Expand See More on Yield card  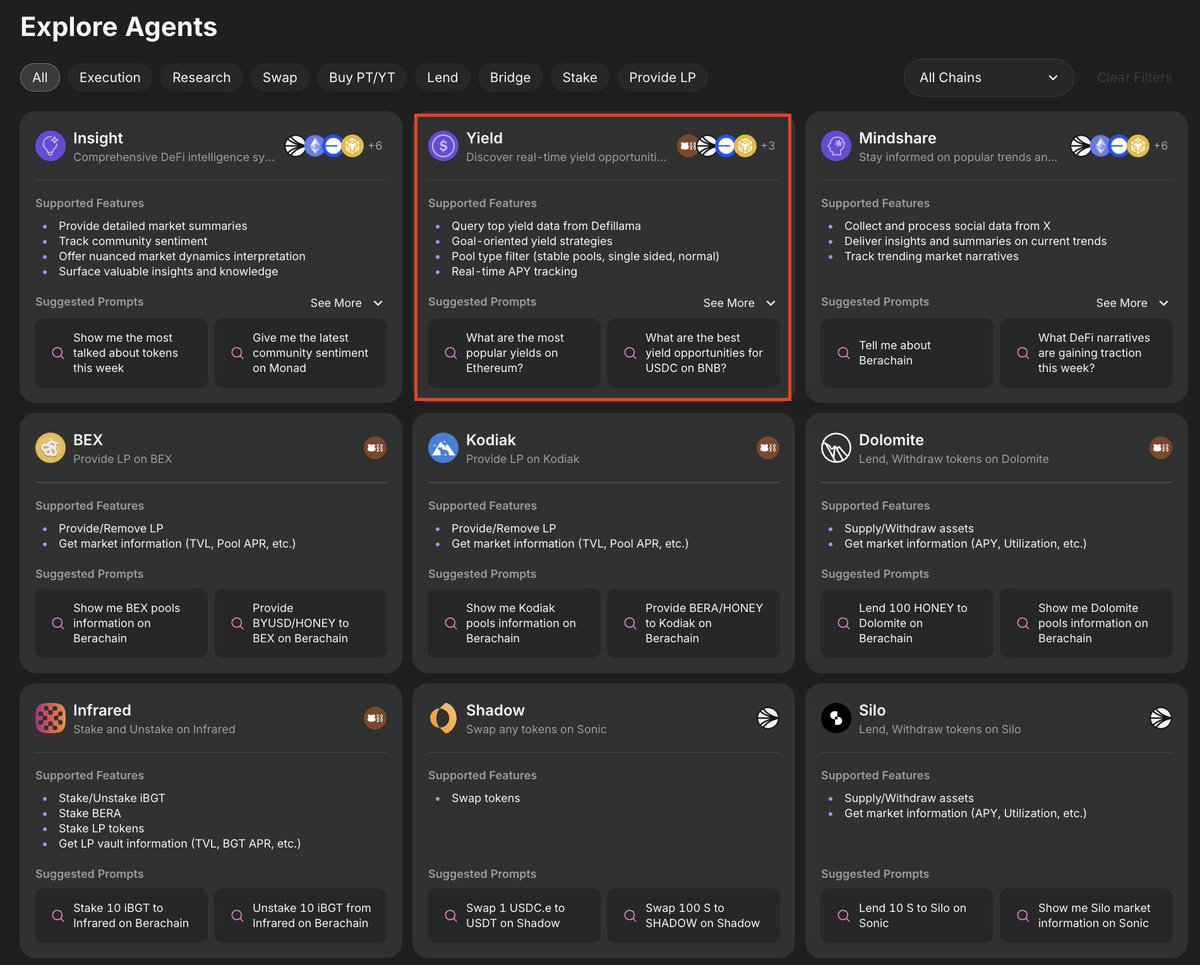pyautogui.click(x=739, y=303)
